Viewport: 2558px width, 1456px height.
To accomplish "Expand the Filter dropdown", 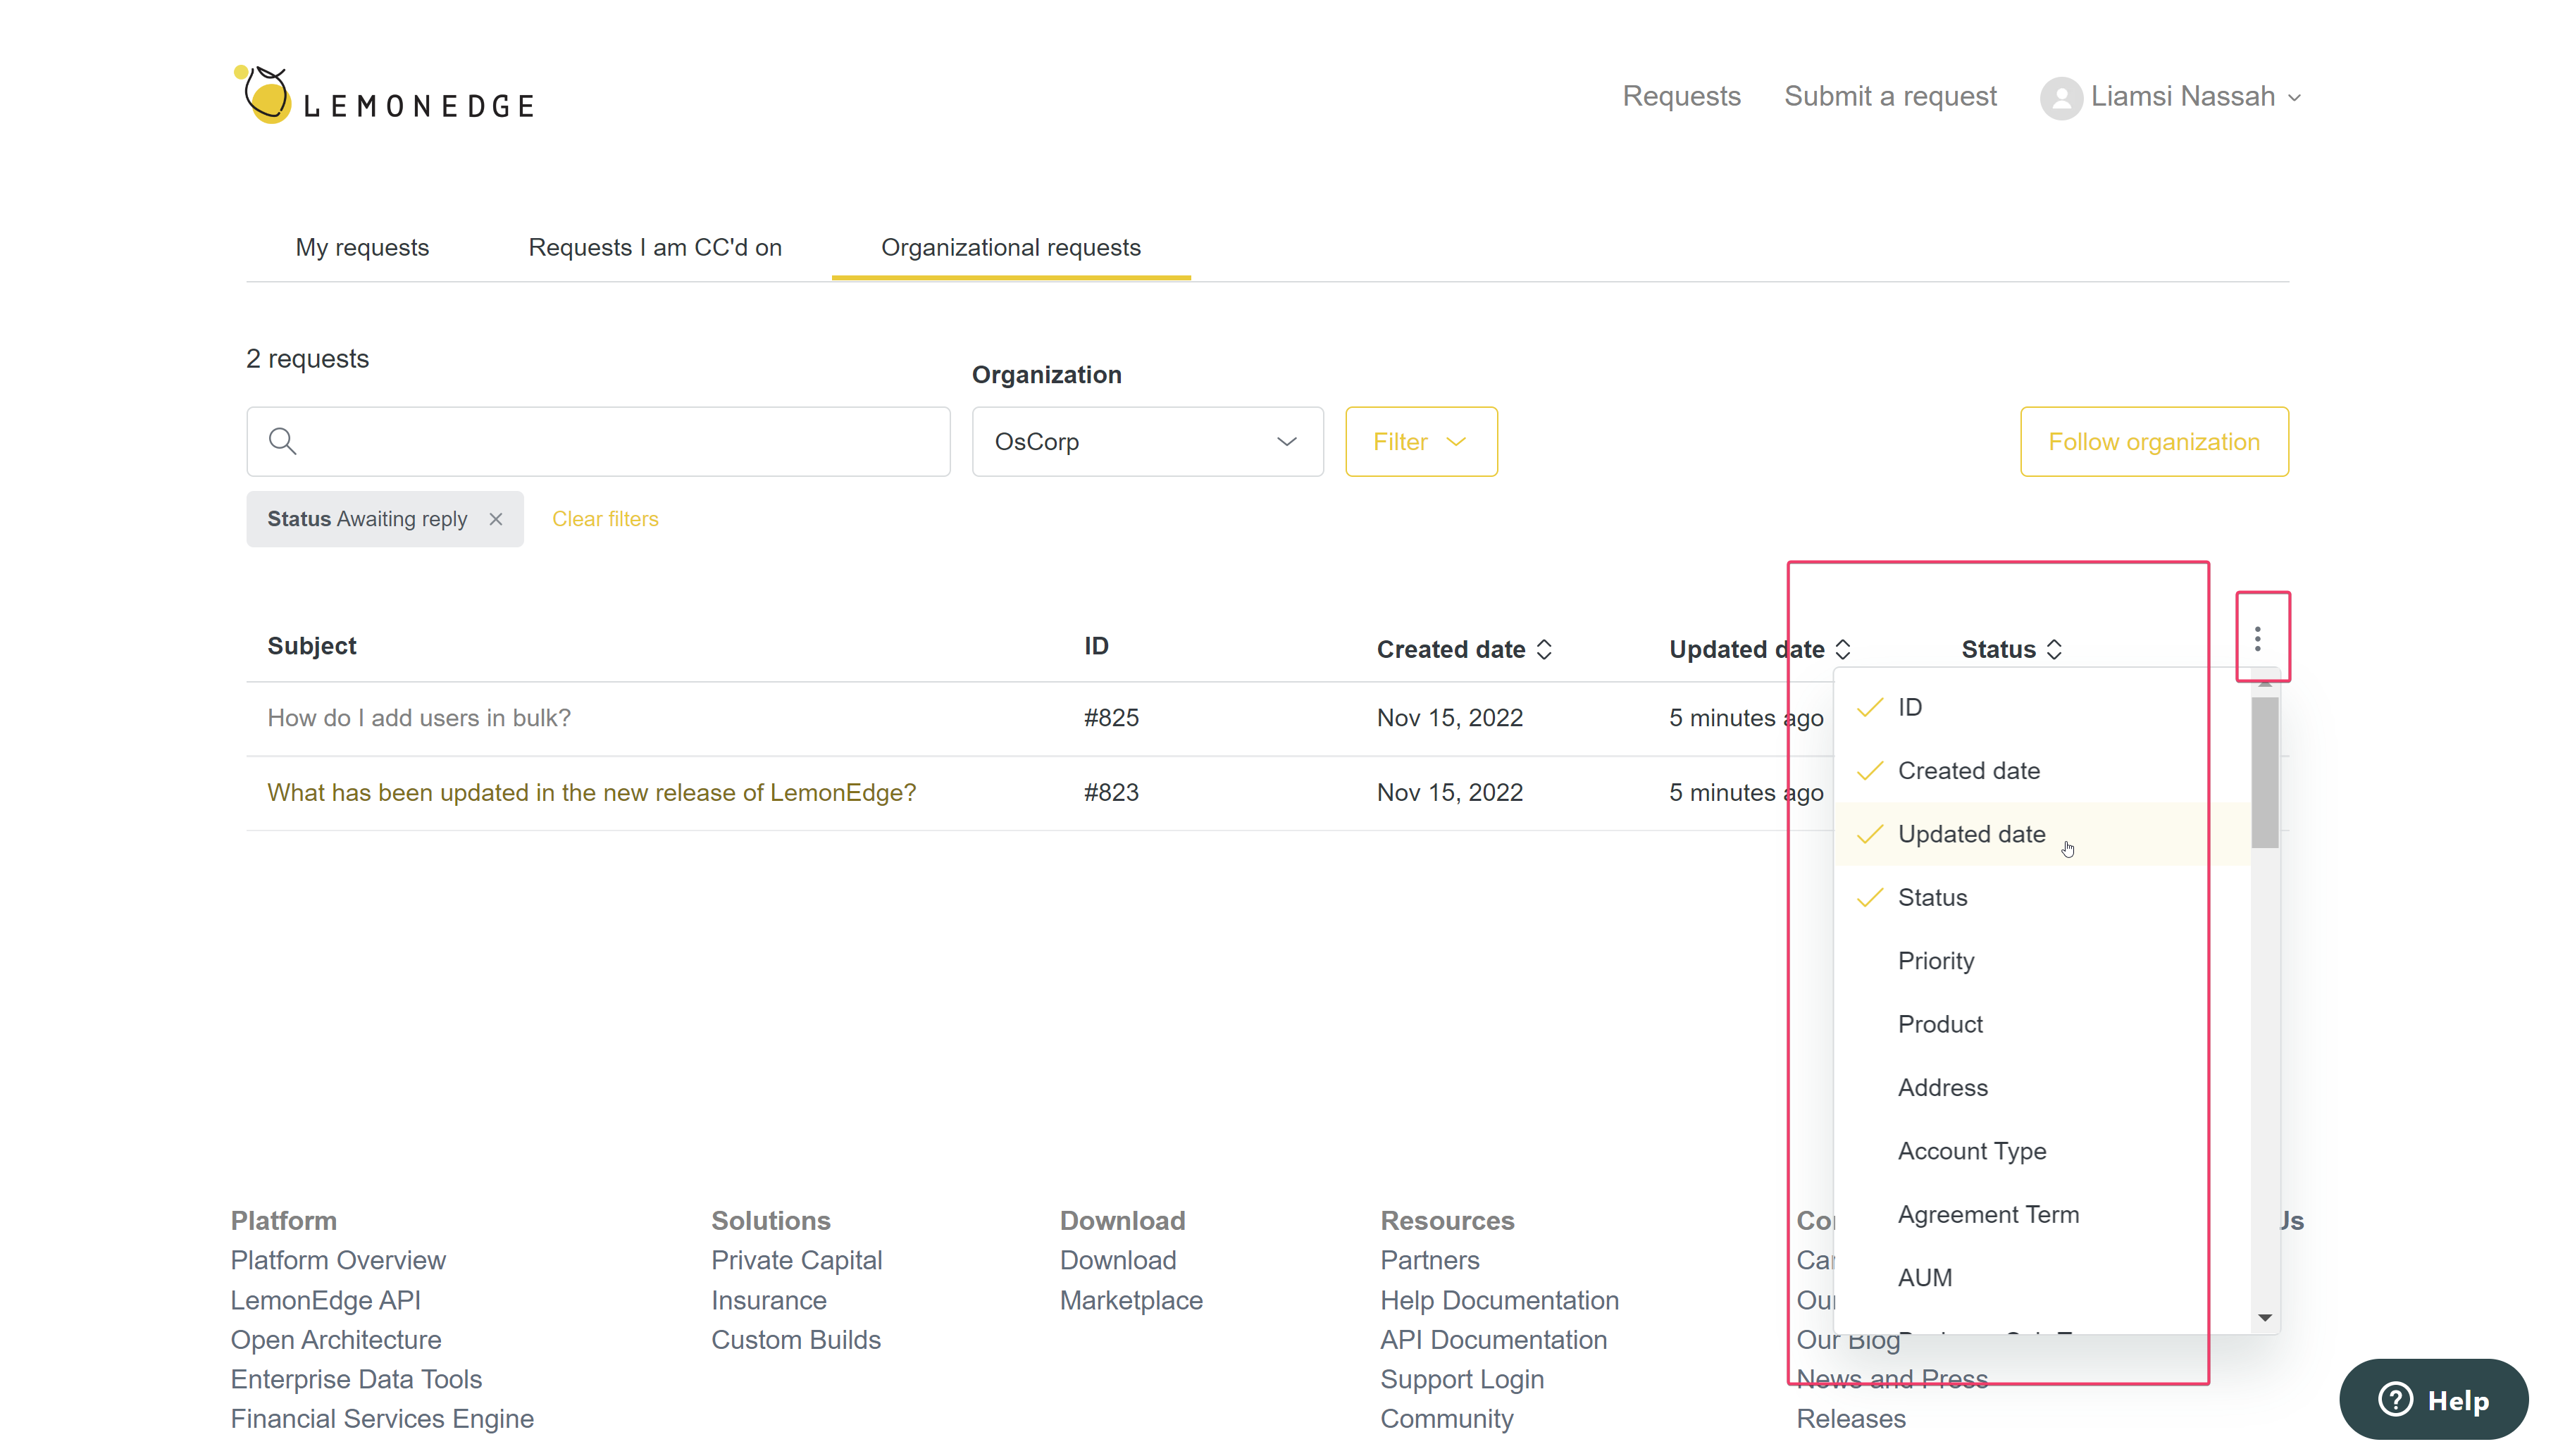I will pos(1420,441).
